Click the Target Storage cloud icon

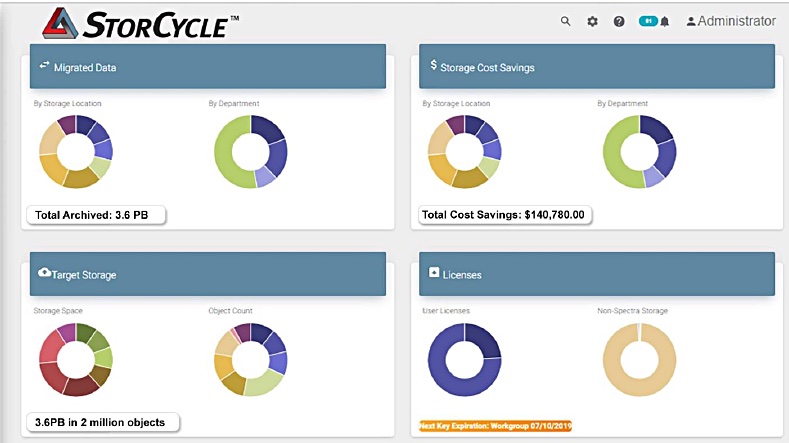pyautogui.click(x=44, y=272)
